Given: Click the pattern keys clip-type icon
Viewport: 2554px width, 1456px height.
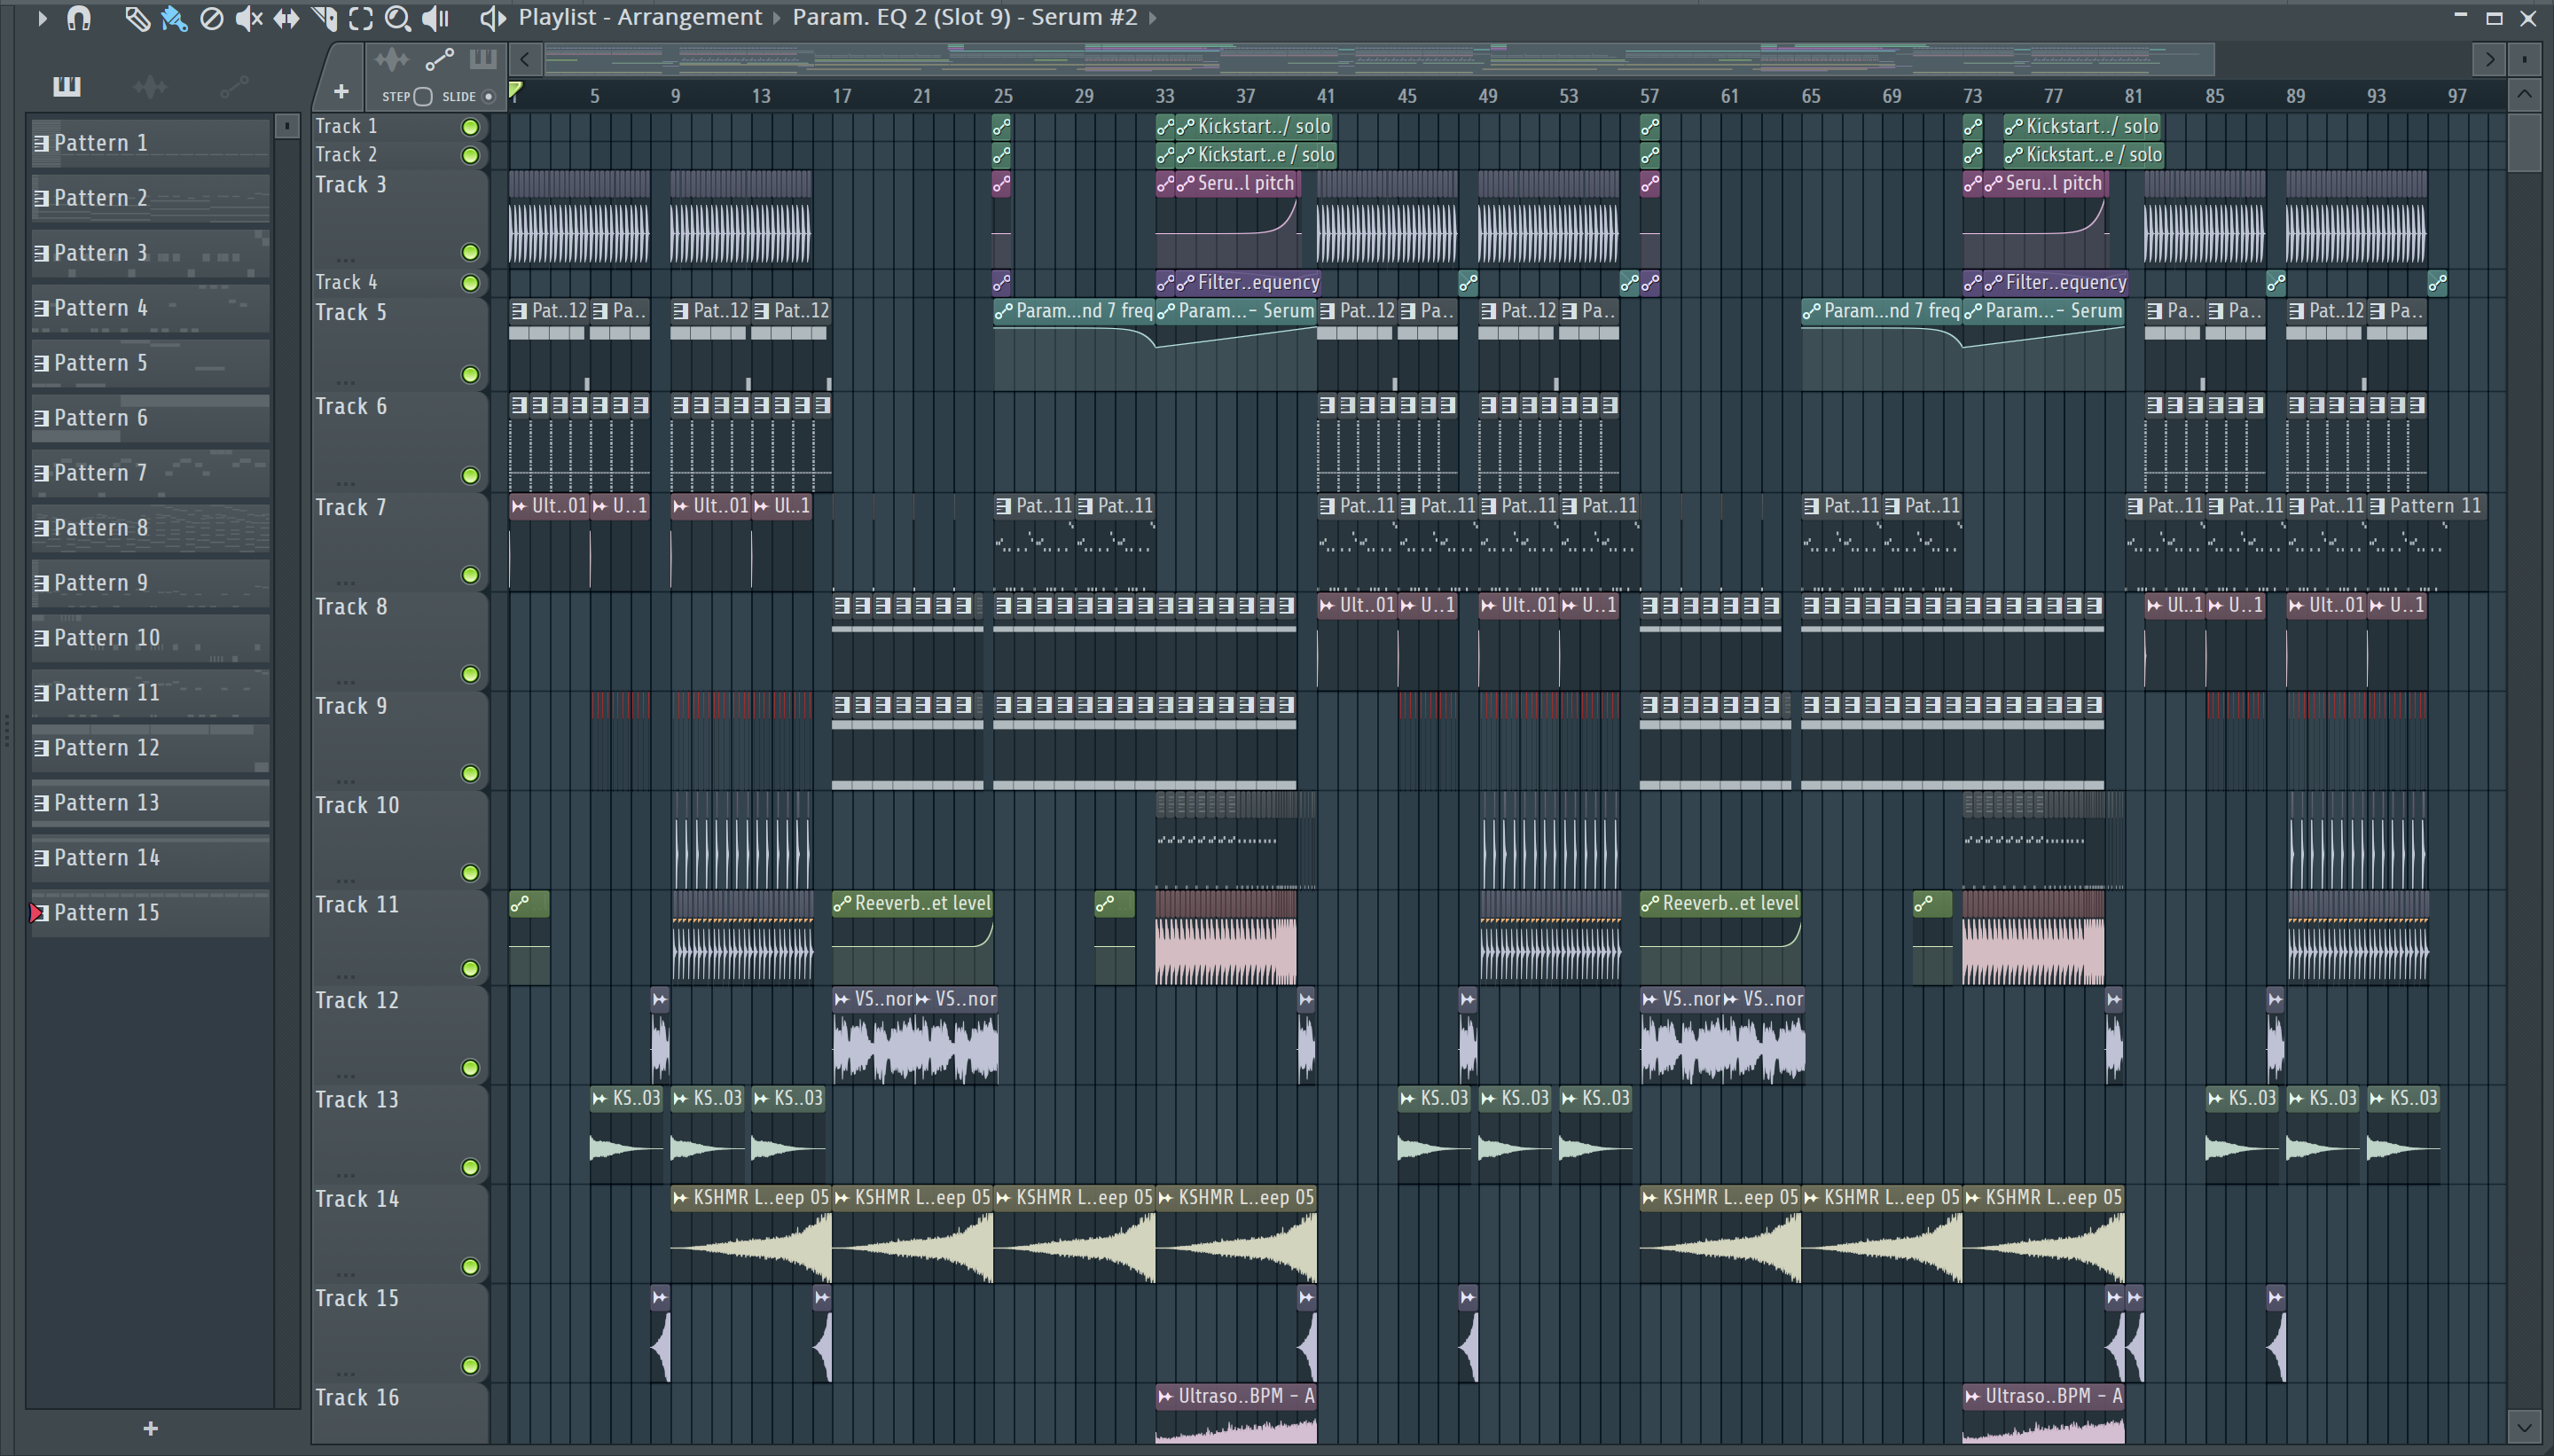Looking at the screenshot, I should (483, 59).
